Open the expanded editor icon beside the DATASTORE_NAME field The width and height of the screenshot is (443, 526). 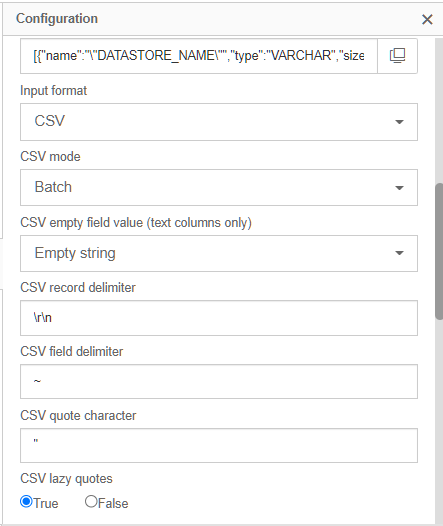[x=397, y=56]
